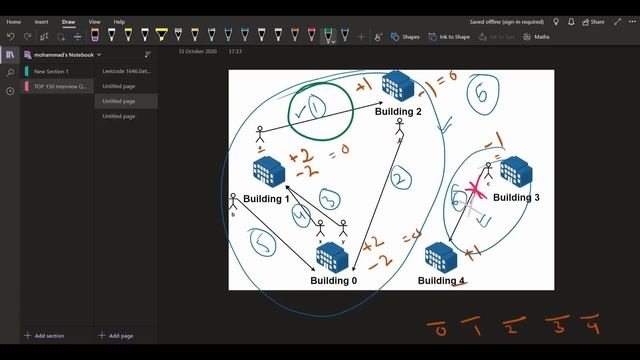Select the blue pen after the green pen
Image resolution: width=640 pixels, height=360 pixels.
(x=345, y=35)
